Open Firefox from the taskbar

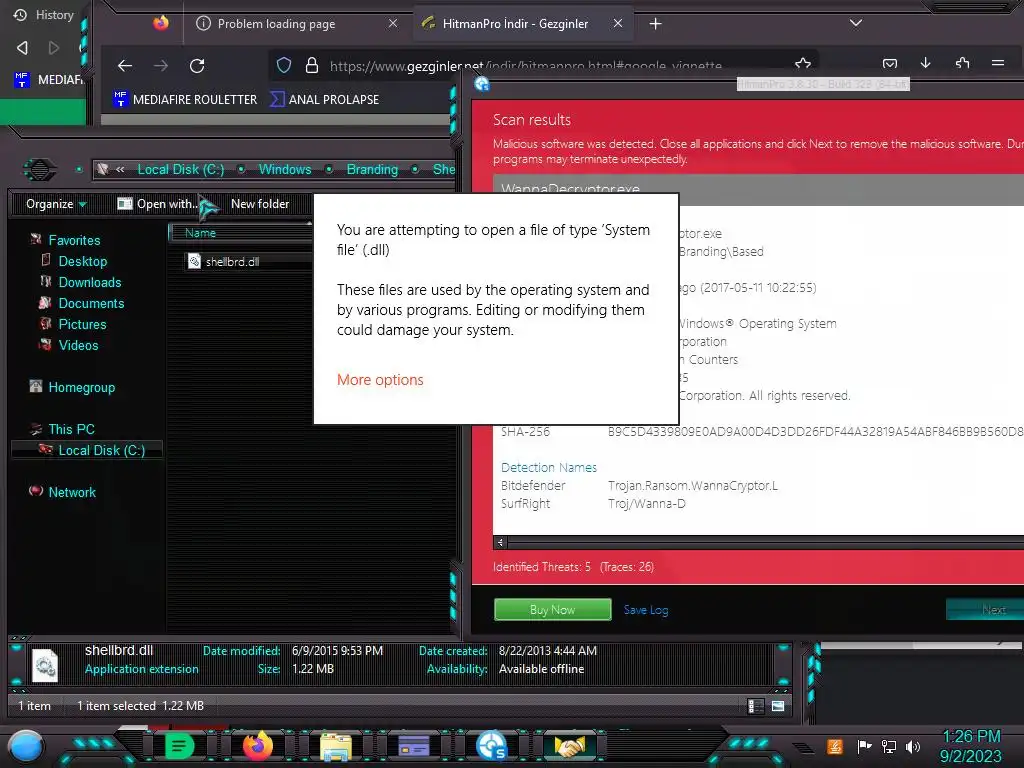(x=257, y=745)
